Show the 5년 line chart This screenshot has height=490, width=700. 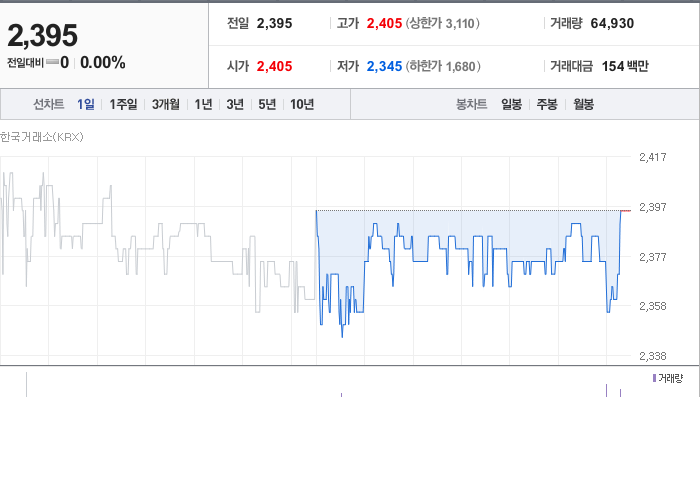pos(267,104)
